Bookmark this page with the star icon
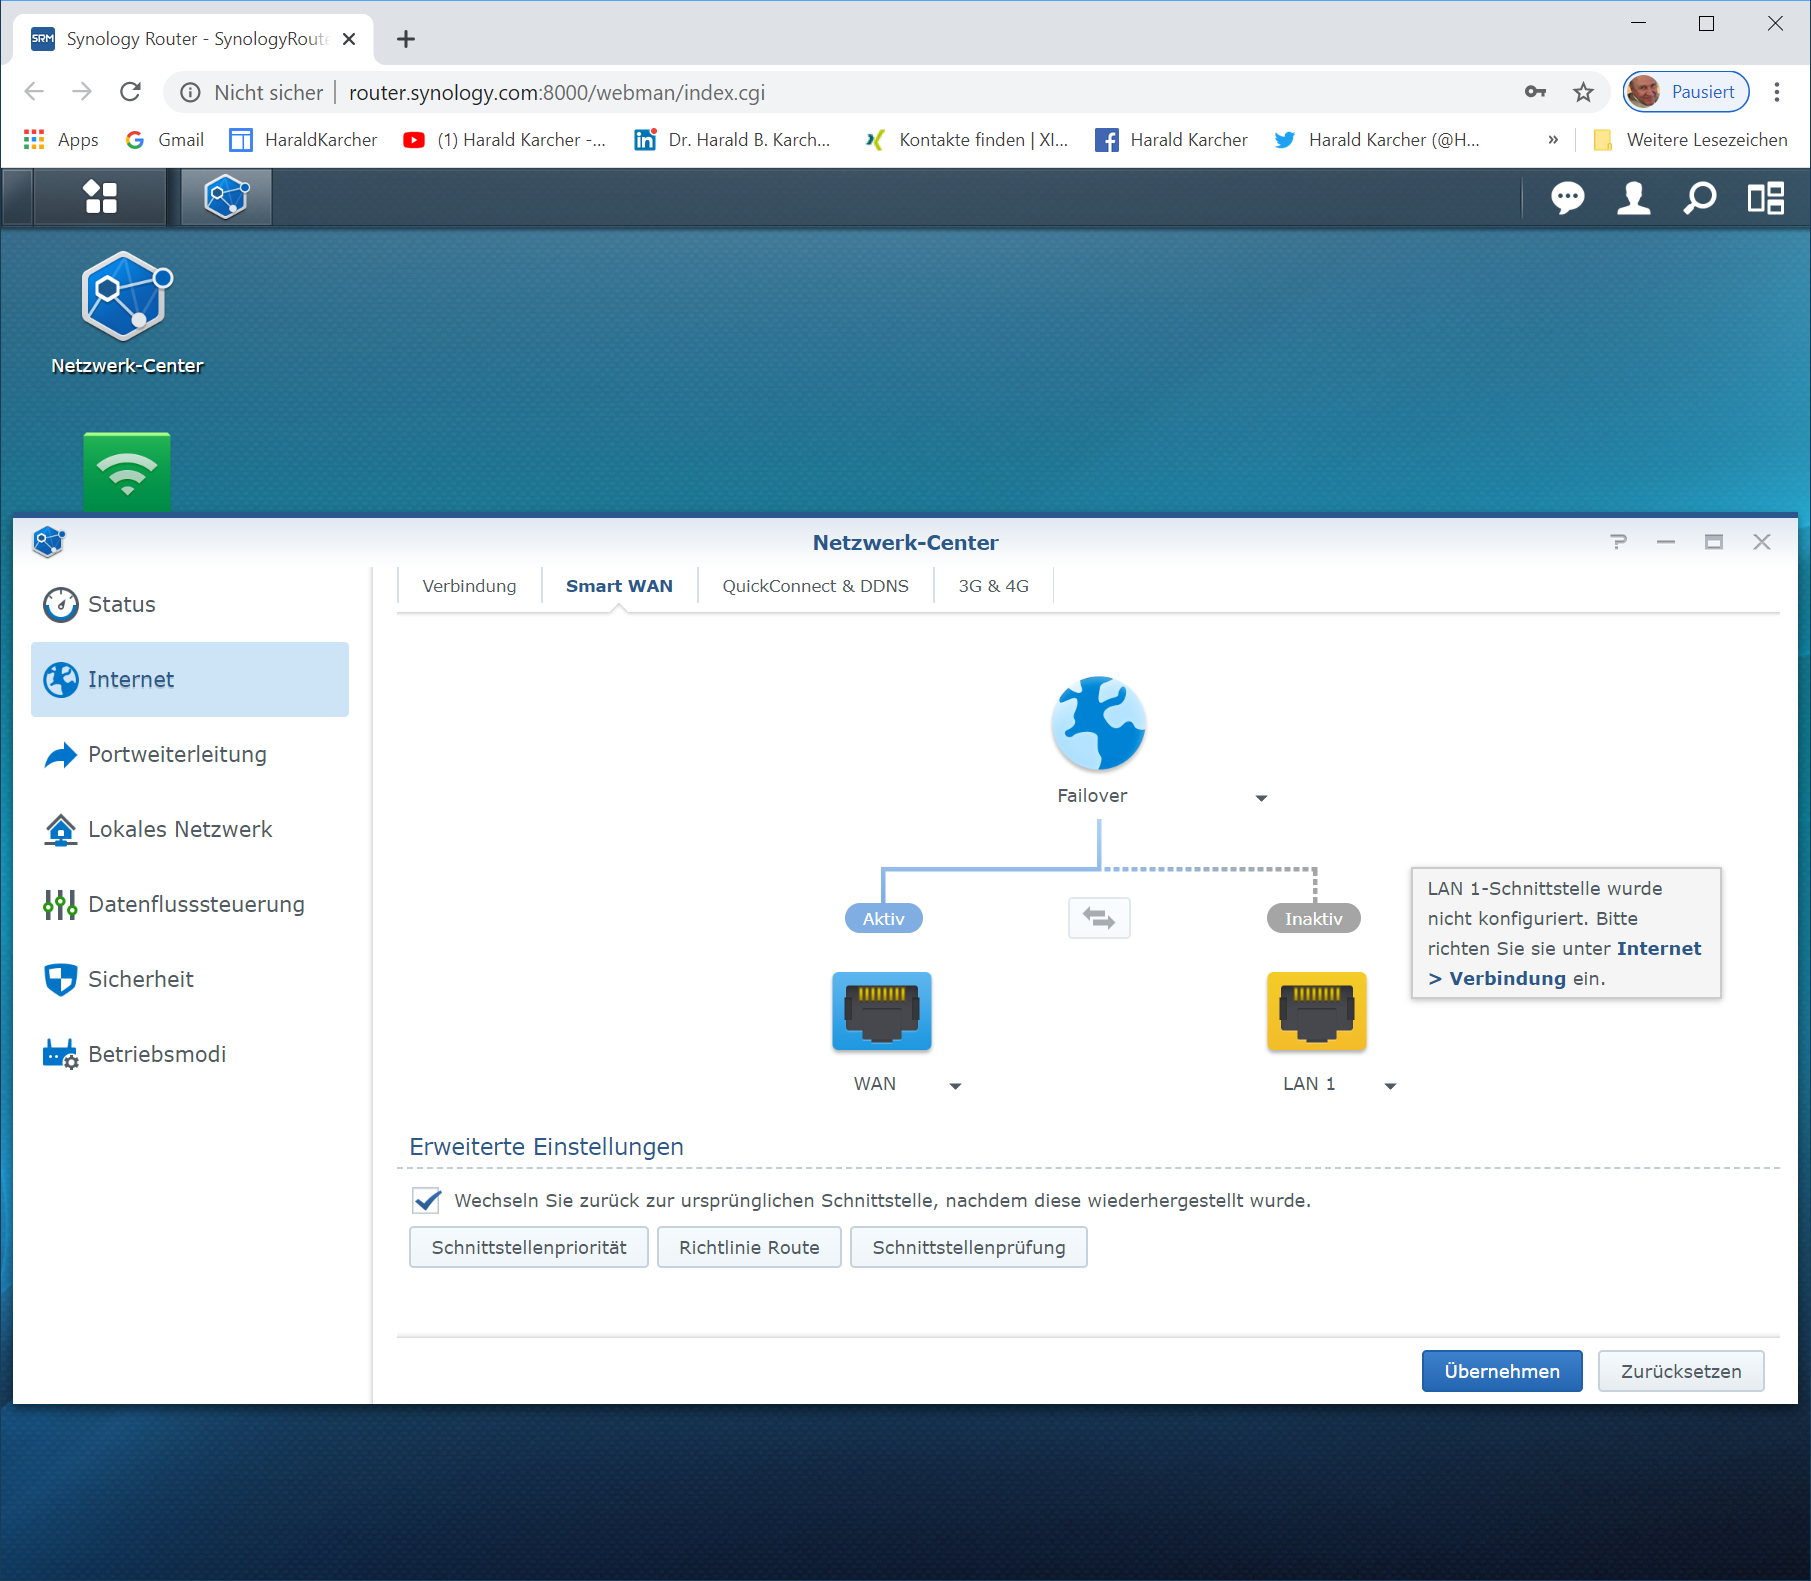The height and width of the screenshot is (1581, 1811). point(1583,93)
